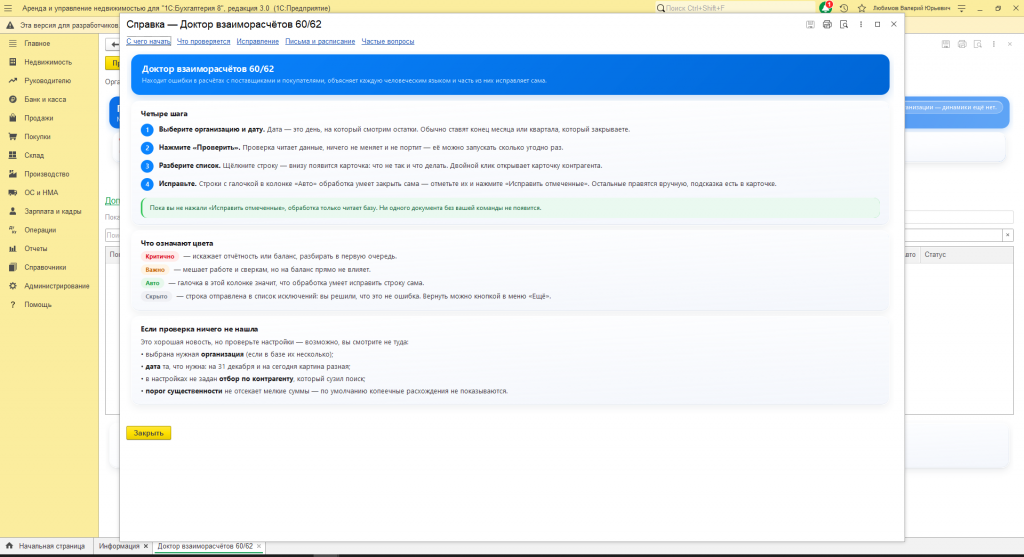Open three-dot menu in Справка window

(x=861, y=24)
